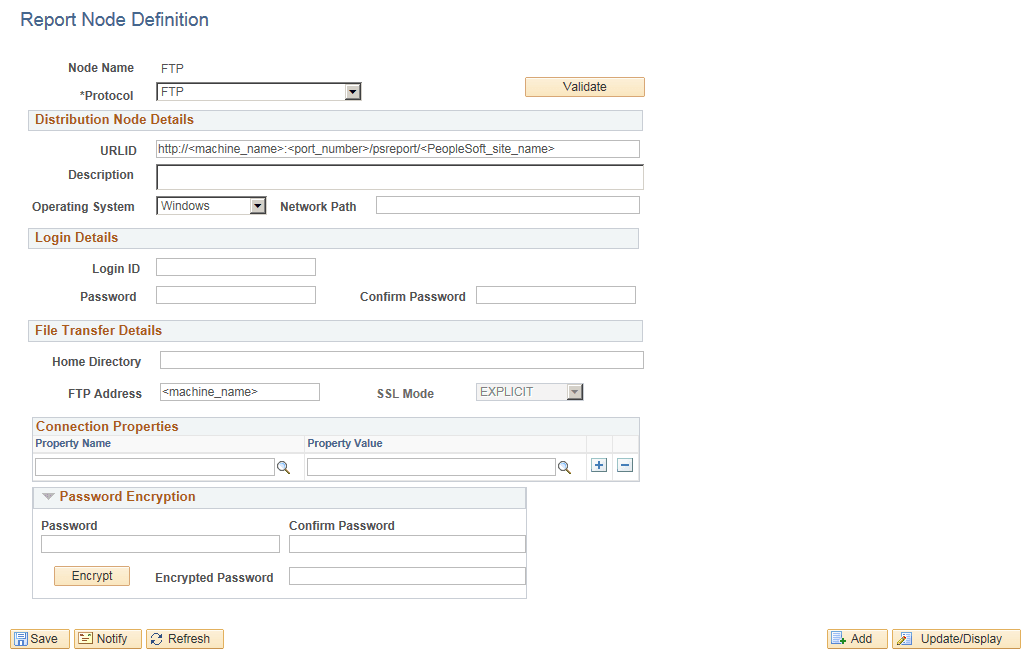The image size is (1026, 660).
Task: Click the URLID input field
Action: click(x=398, y=148)
